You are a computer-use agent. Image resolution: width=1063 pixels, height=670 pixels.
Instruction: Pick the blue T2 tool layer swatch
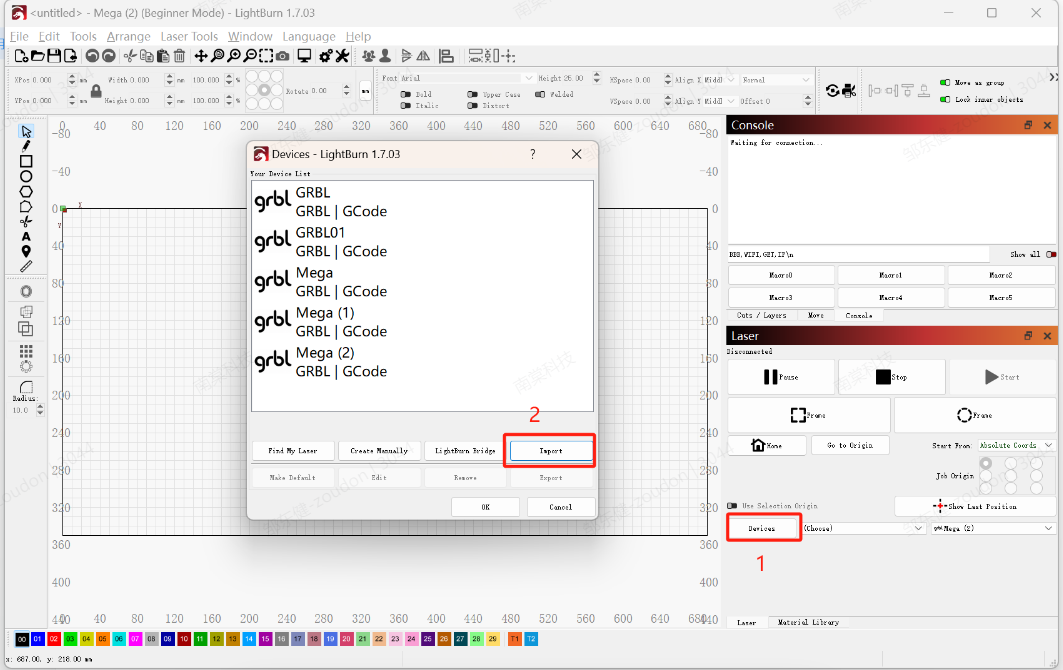pos(531,639)
